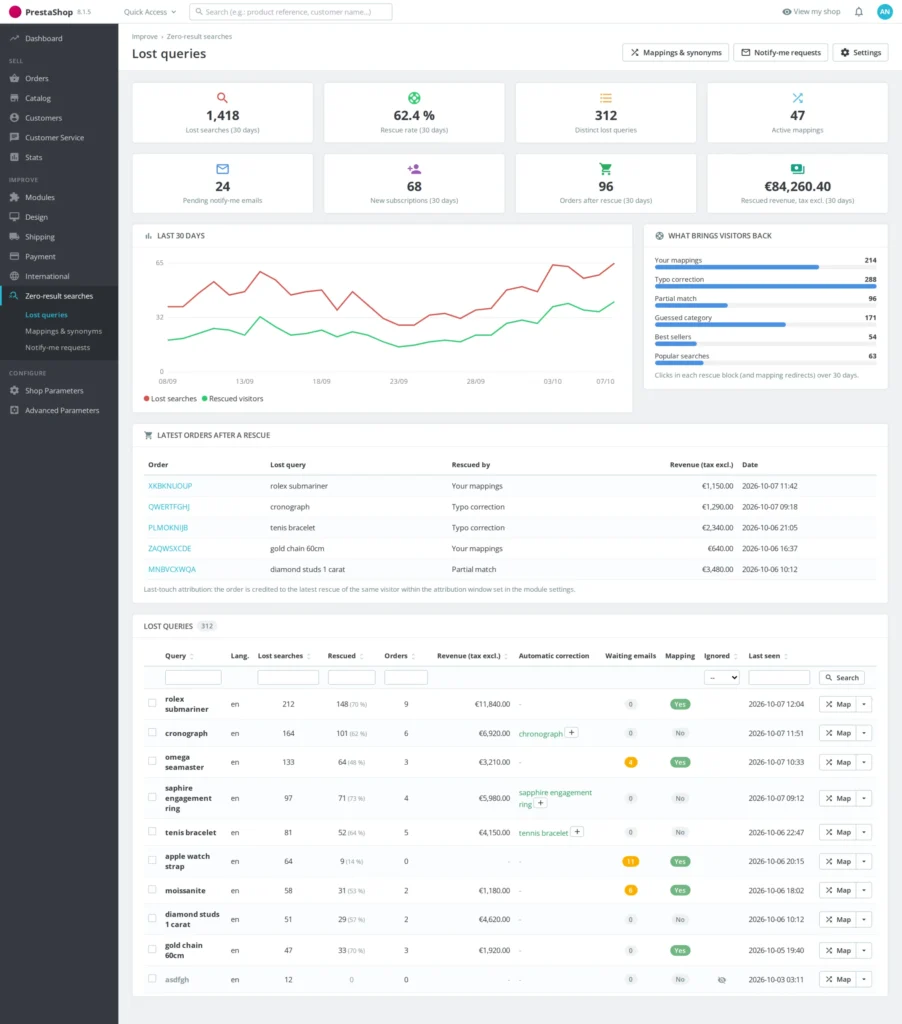This screenshot has width=902, height=1024.
Task: Expand Map options arrow for asdfgh
Action: pos(864,979)
